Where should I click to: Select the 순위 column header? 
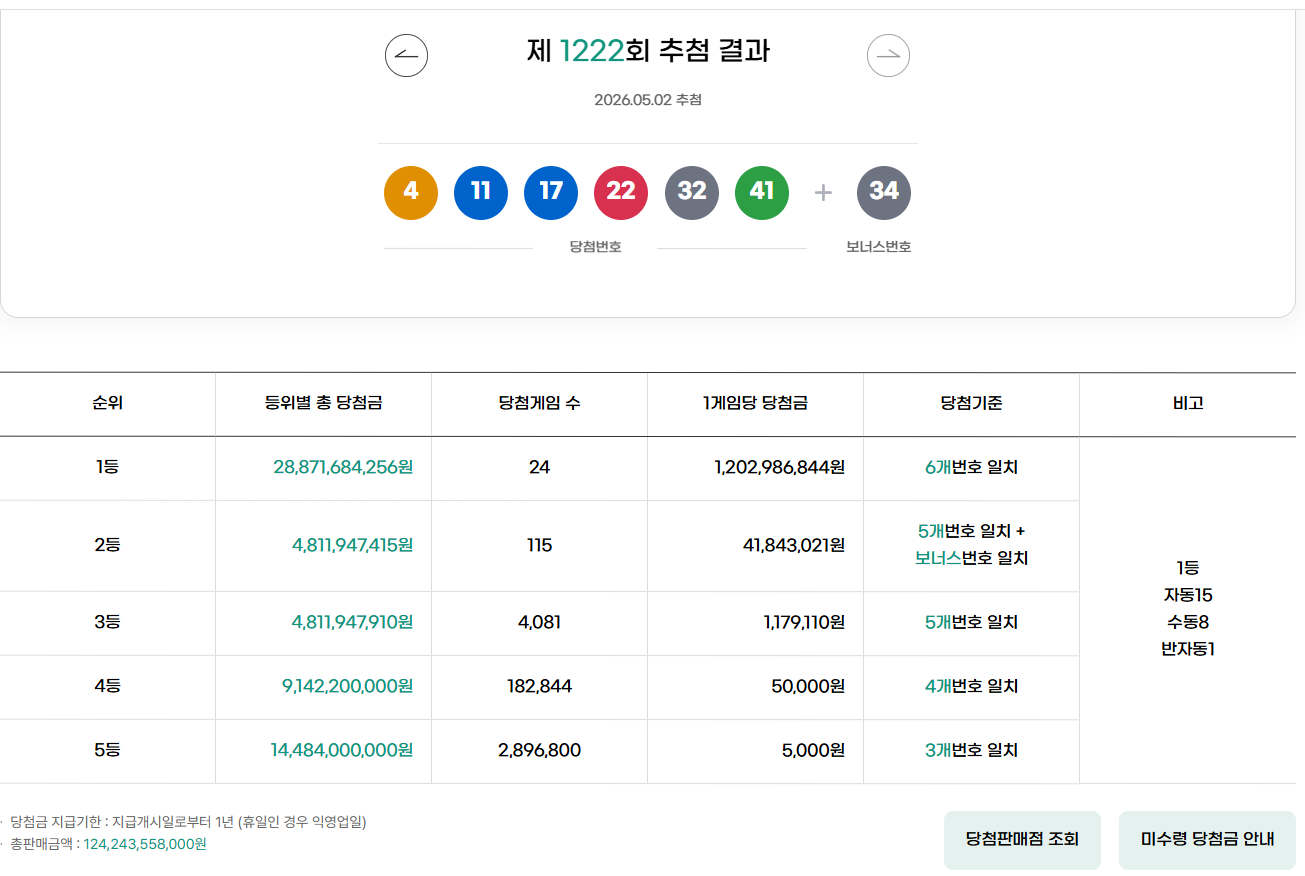108,404
